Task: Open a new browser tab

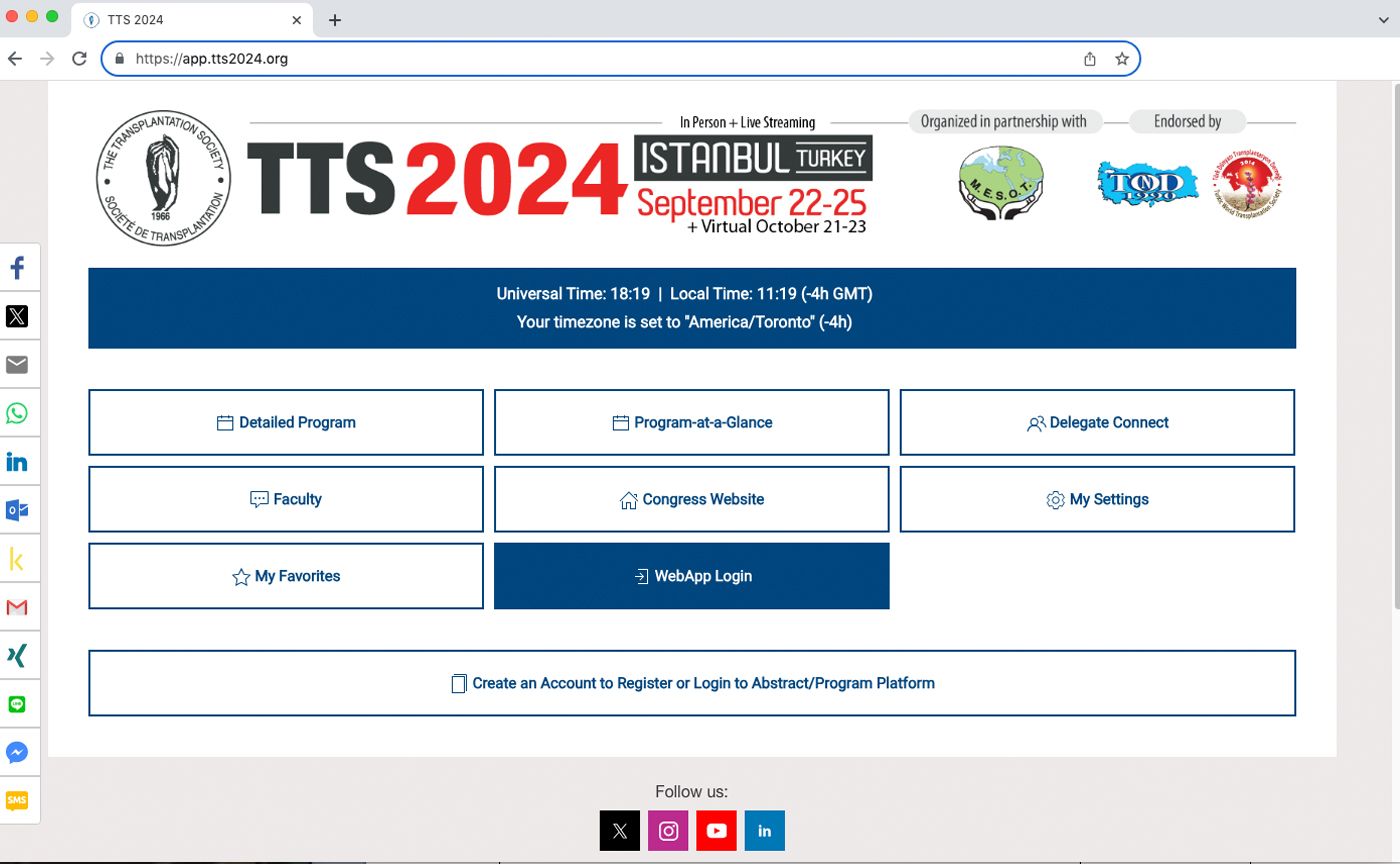Action: click(x=335, y=20)
